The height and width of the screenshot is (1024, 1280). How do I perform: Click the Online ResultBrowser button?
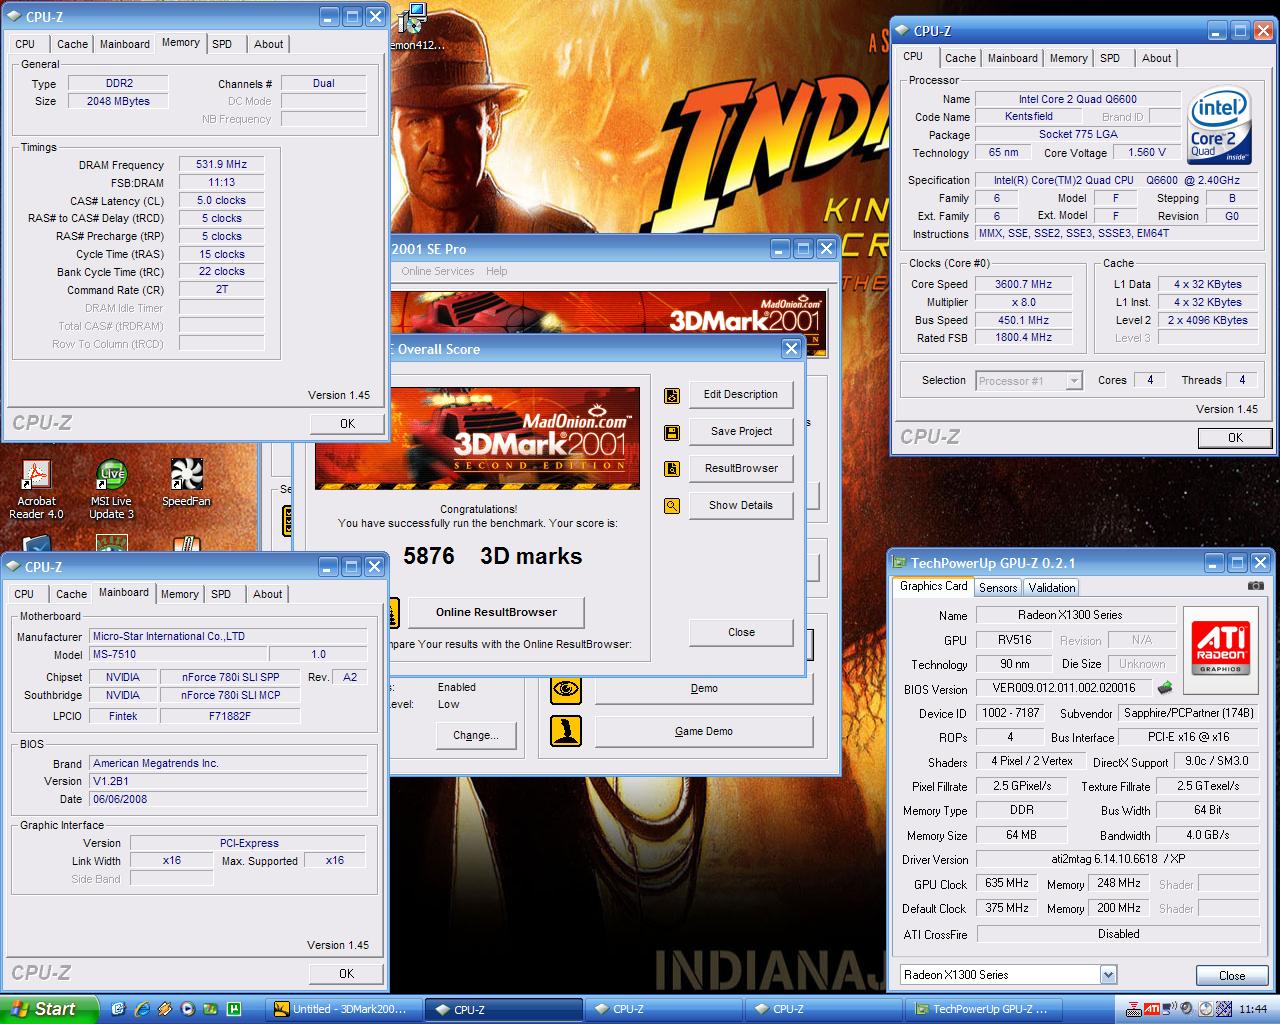pos(496,612)
